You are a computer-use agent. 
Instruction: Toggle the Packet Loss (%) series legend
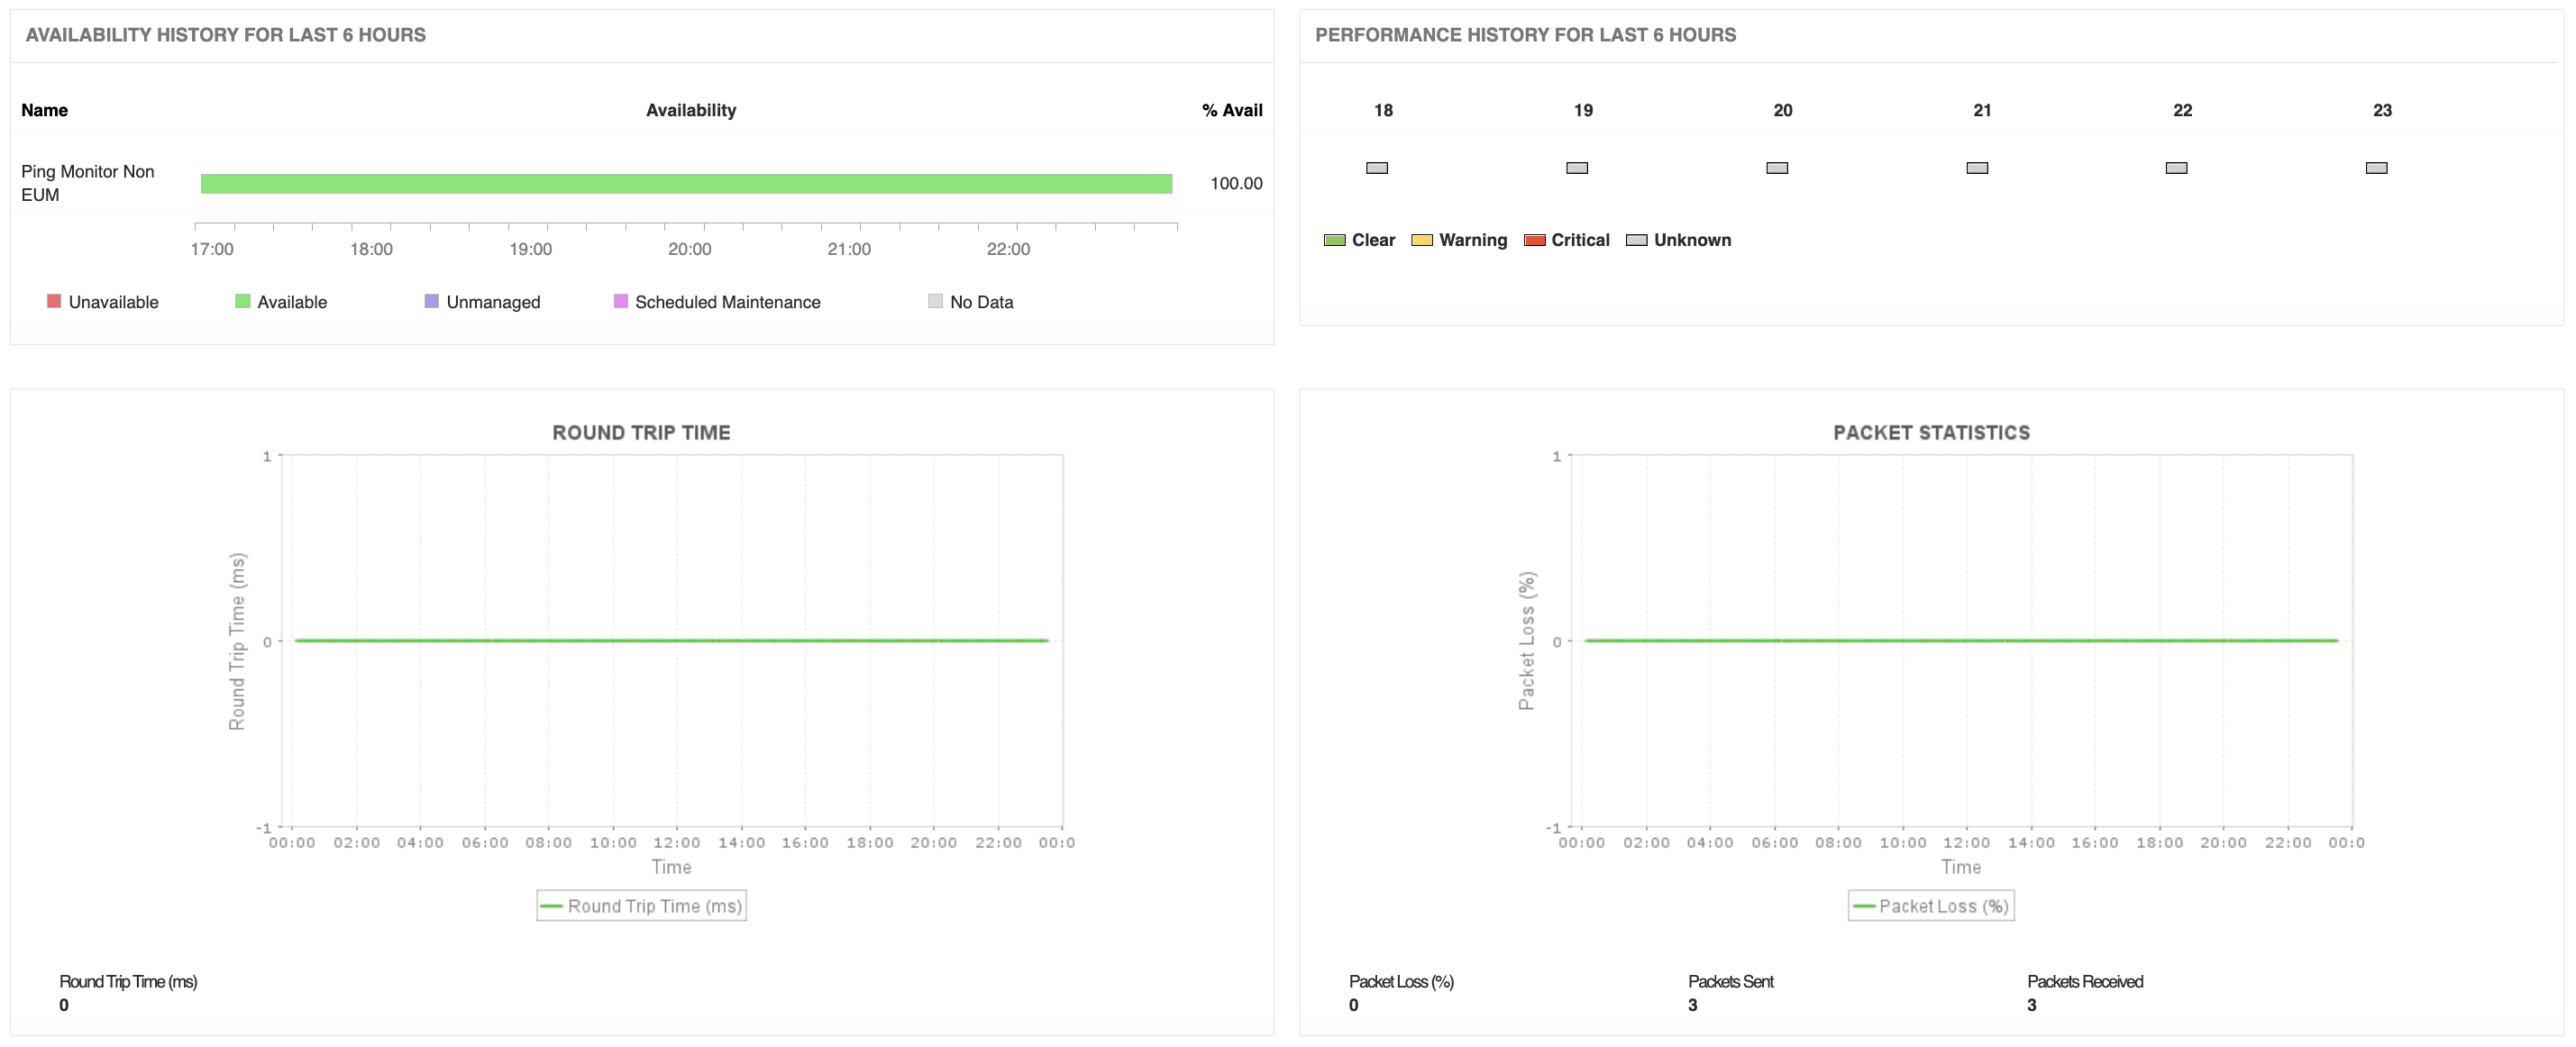pyautogui.click(x=1931, y=905)
